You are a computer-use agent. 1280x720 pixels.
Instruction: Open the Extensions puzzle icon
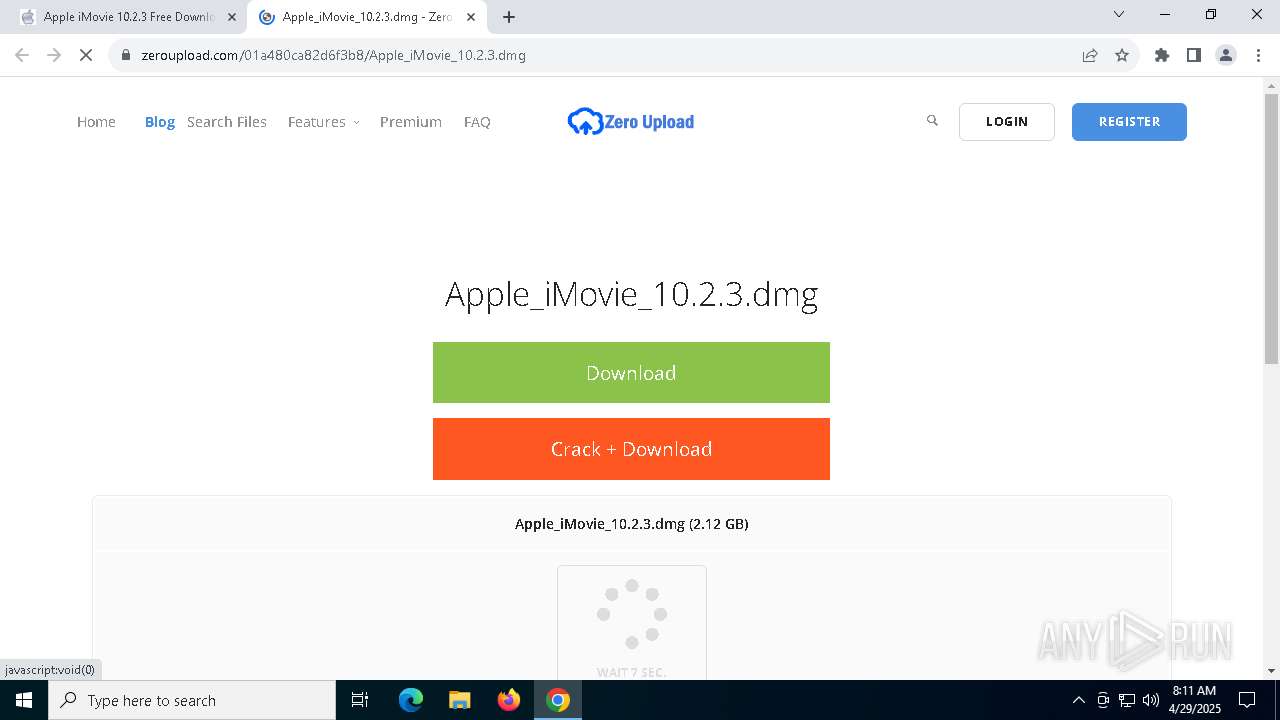pyautogui.click(x=1162, y=55)
